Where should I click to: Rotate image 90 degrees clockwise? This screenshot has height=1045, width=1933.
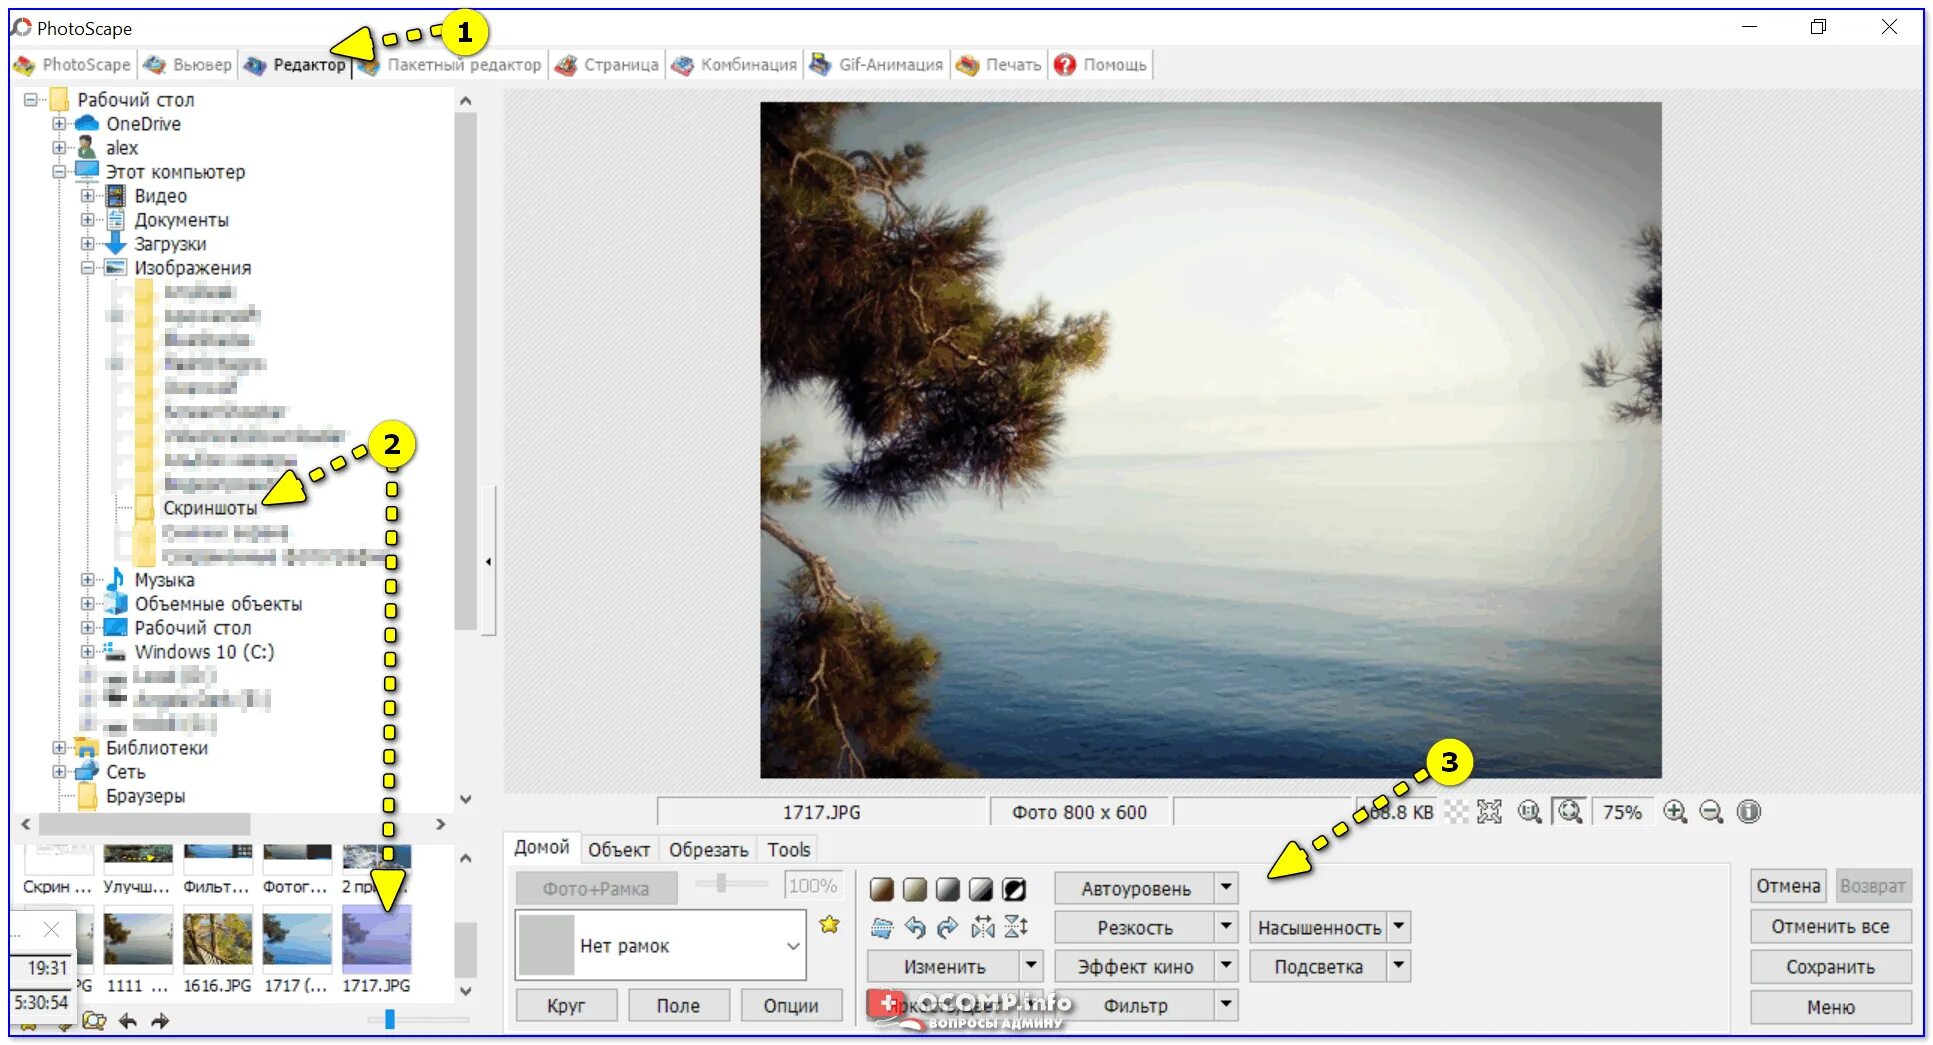[948, 927]
